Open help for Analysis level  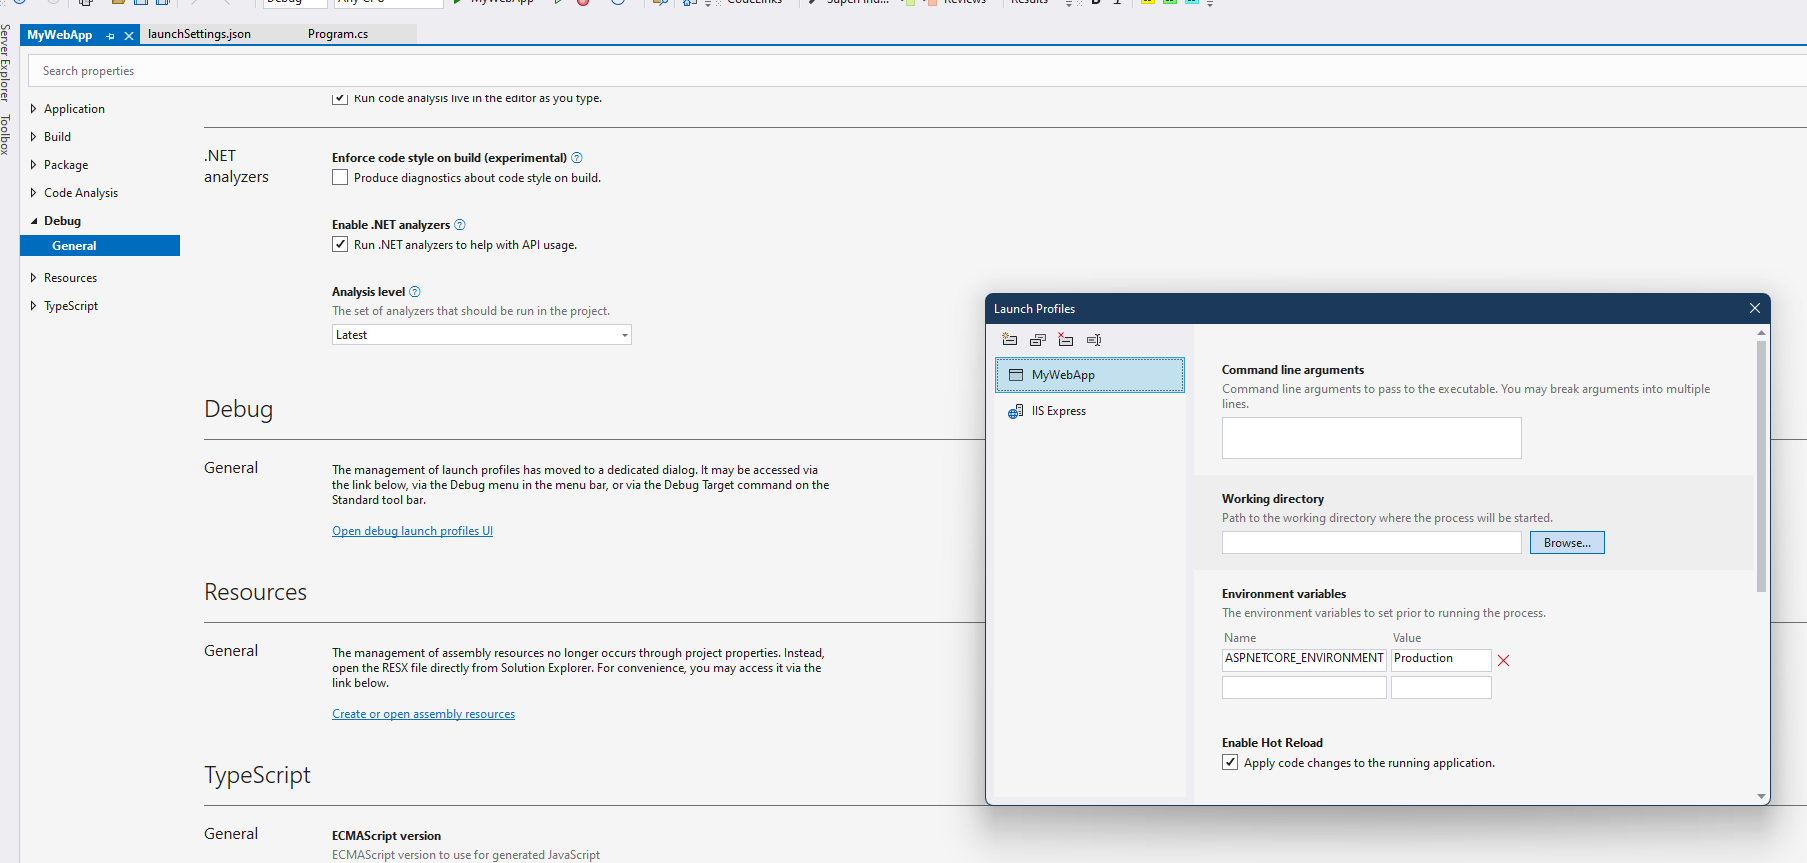tap(415, 292)
